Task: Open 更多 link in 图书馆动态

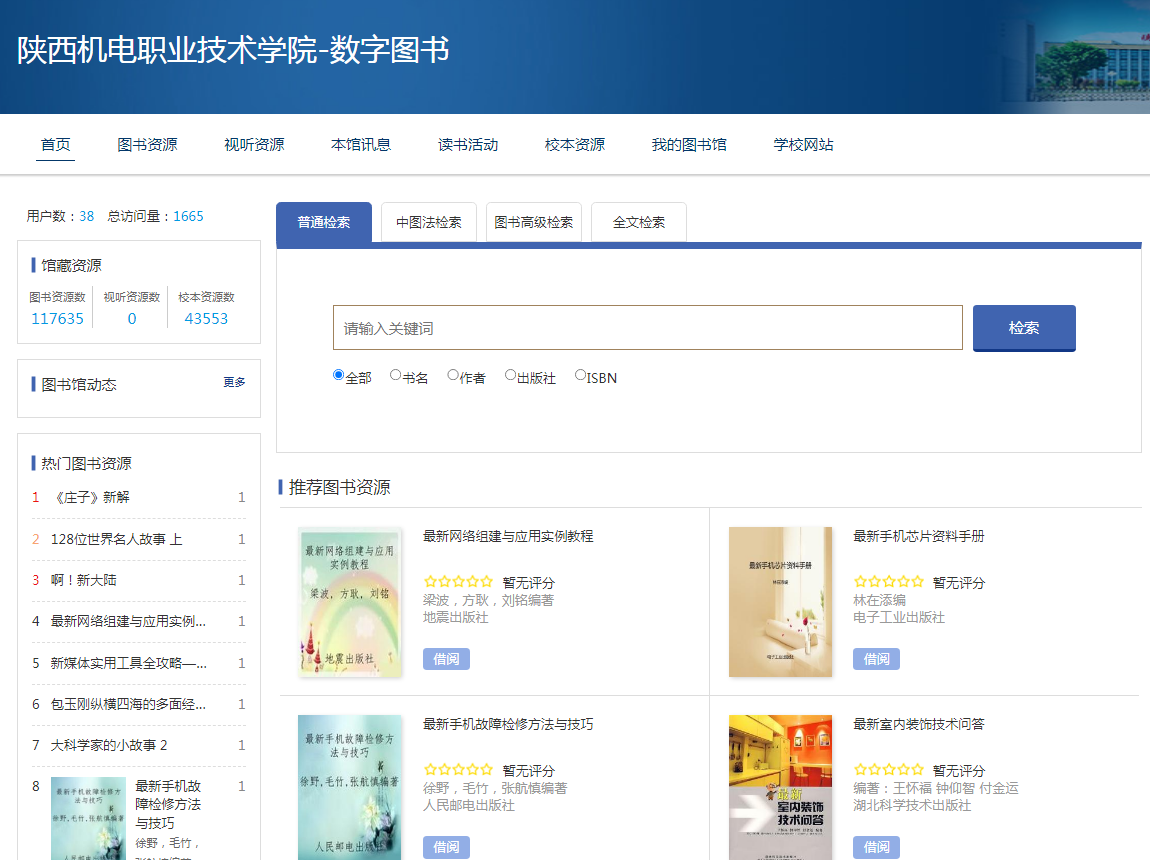Action: (235, 382)
